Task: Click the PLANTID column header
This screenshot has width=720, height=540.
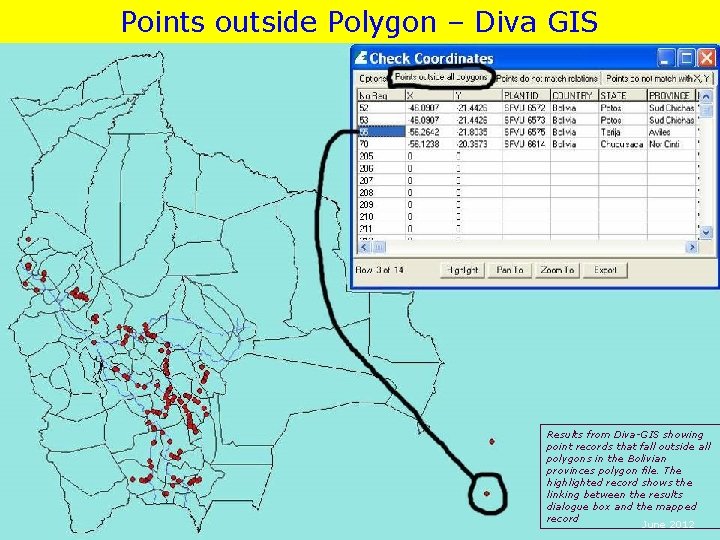Action: tap(526, 96)
